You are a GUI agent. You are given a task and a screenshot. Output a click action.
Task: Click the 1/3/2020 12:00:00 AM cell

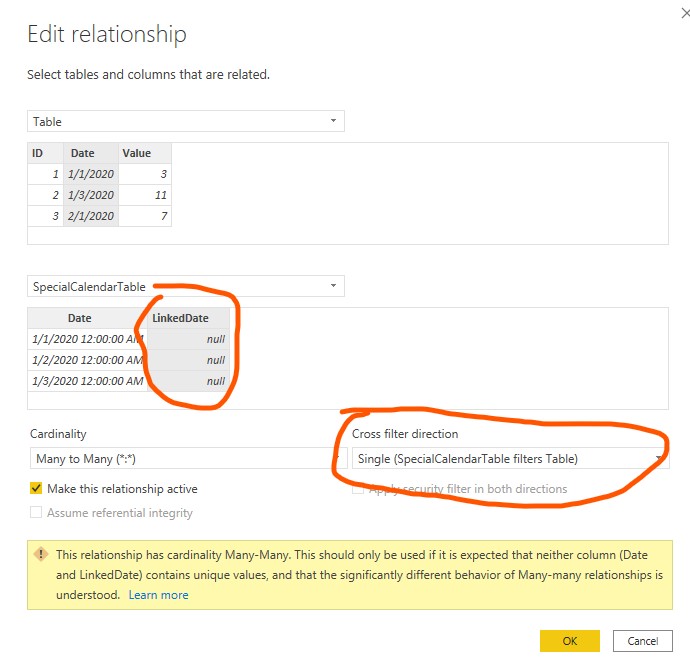click(x=88, y=381)
